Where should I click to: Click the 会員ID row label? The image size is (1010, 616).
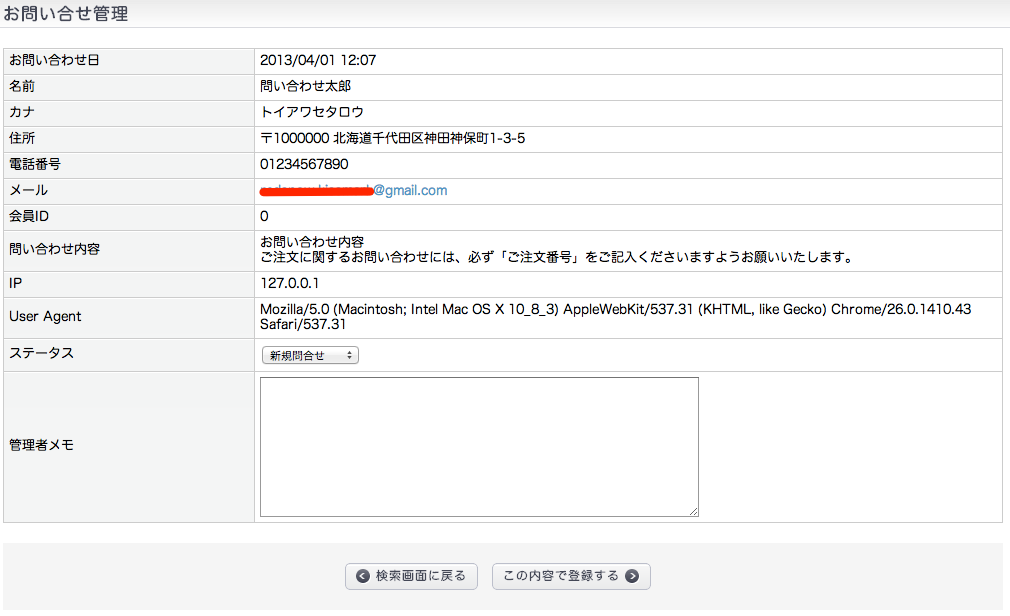coord(29,217)
